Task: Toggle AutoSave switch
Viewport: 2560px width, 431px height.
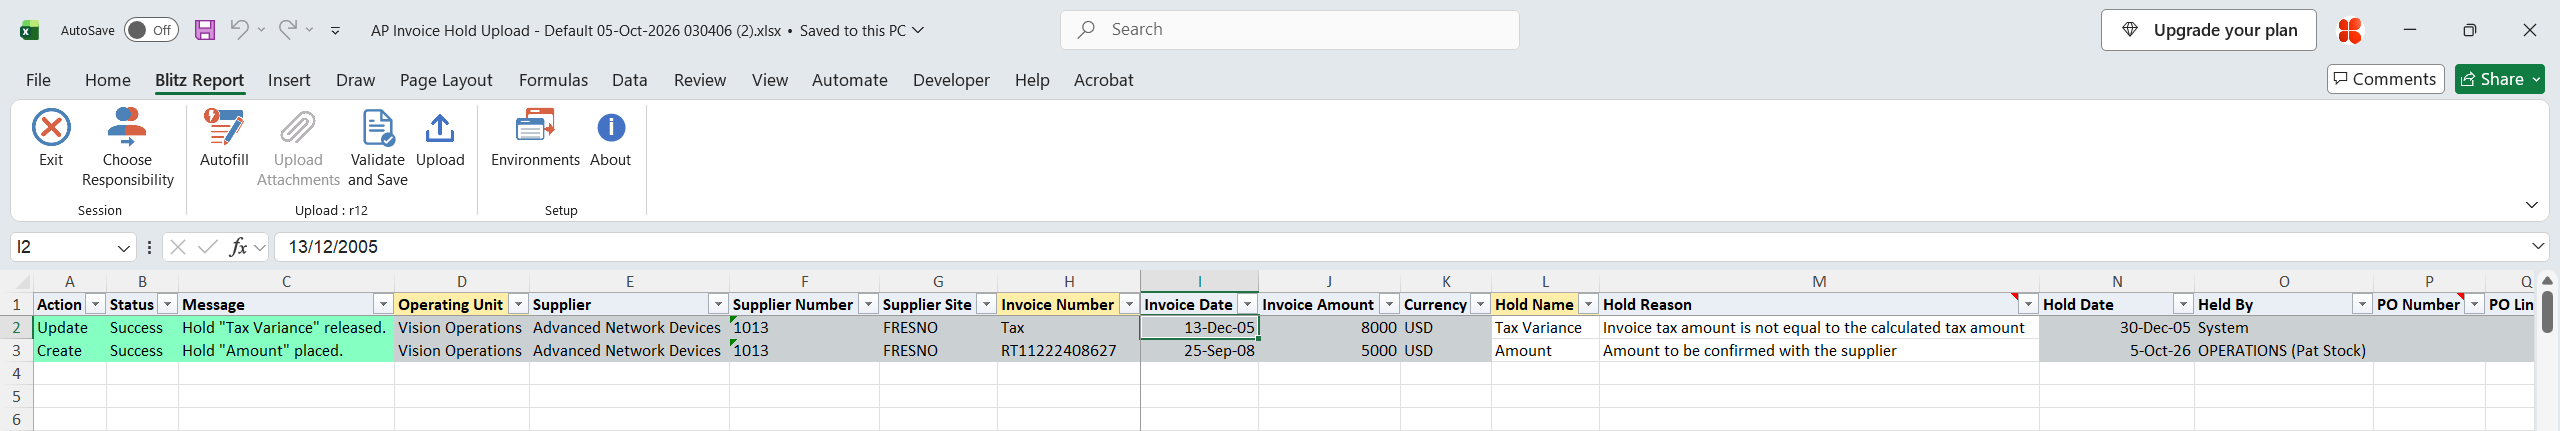Action: click(x=151, y=30)
